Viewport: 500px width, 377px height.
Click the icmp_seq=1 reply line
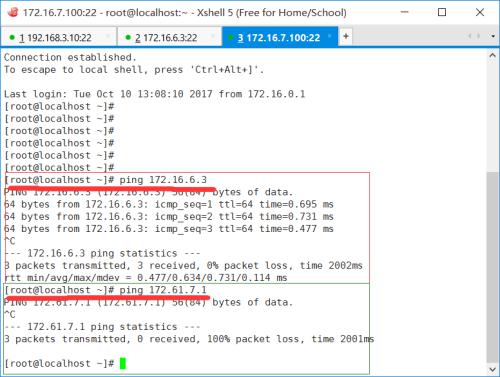pos(169,204)
